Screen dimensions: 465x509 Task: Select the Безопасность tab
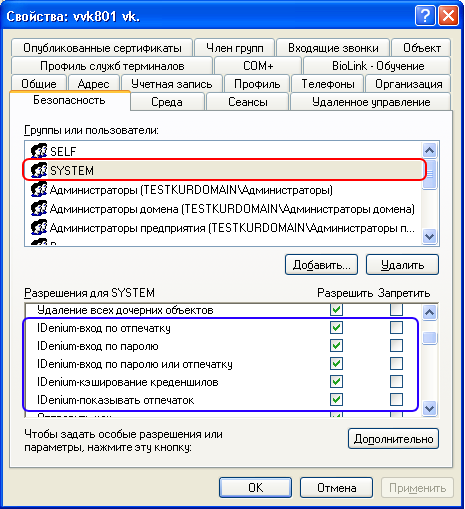click(69, 100)
